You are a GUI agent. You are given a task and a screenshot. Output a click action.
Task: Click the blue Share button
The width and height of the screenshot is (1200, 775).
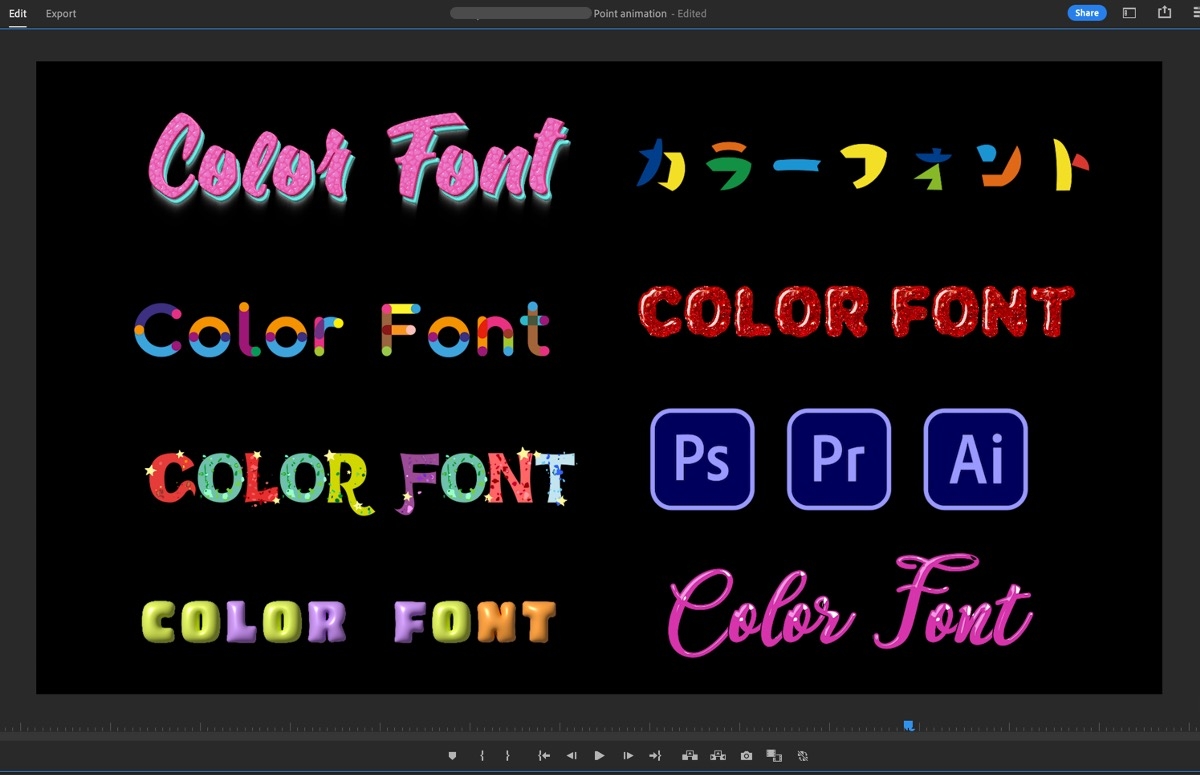pos(1087,12)
